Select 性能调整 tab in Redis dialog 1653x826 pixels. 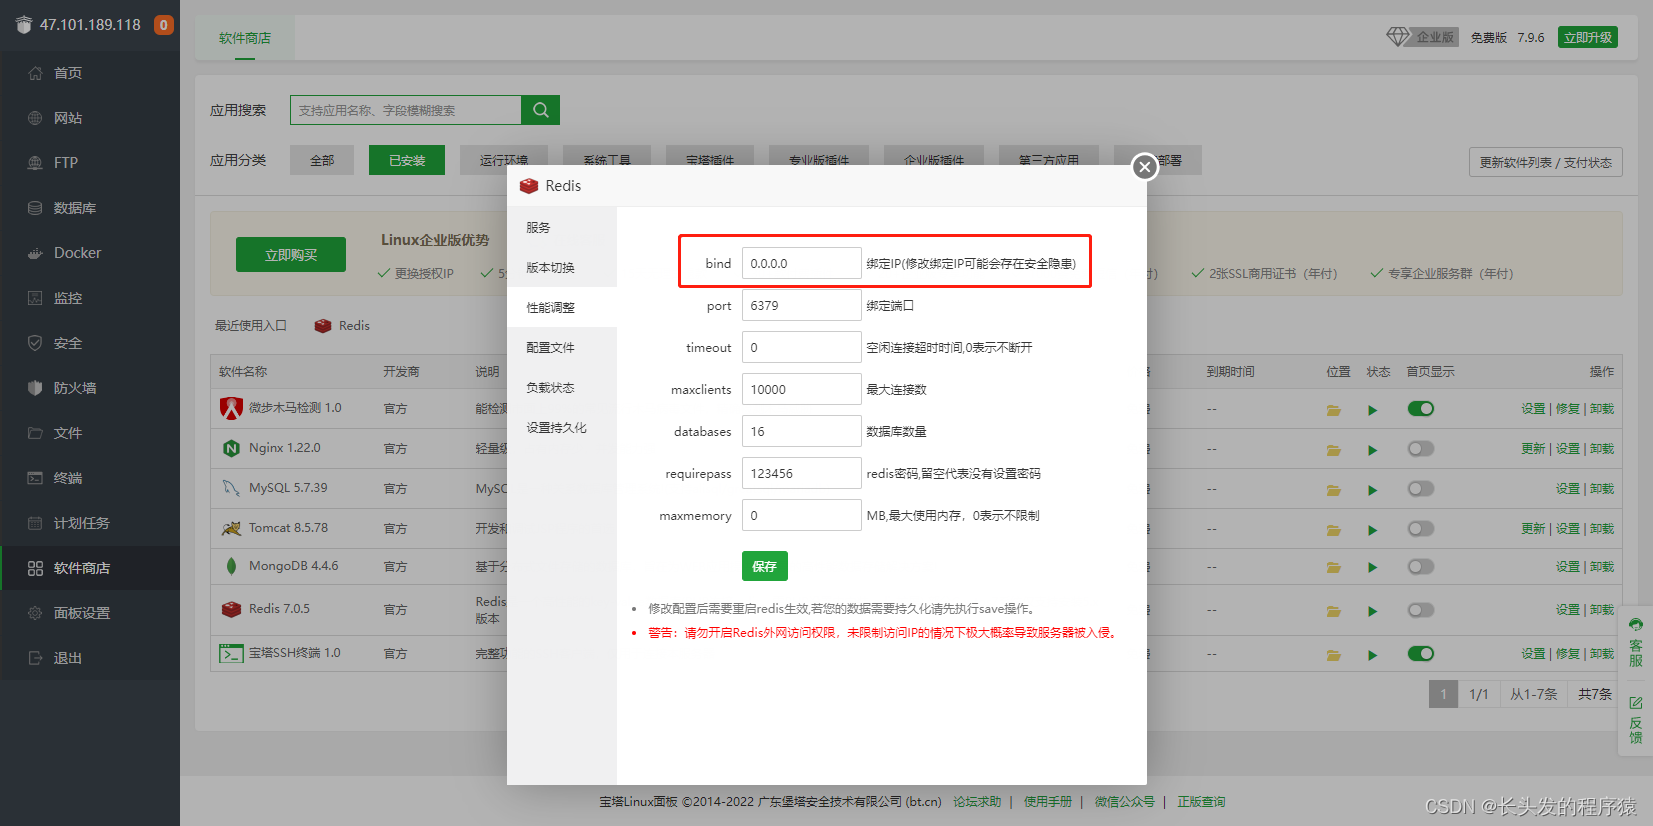point(562,307)
